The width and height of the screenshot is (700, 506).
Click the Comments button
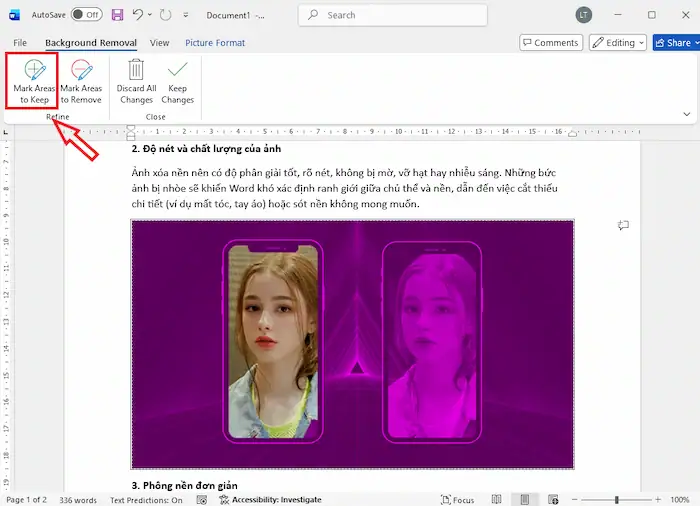(x=551, y=42)
